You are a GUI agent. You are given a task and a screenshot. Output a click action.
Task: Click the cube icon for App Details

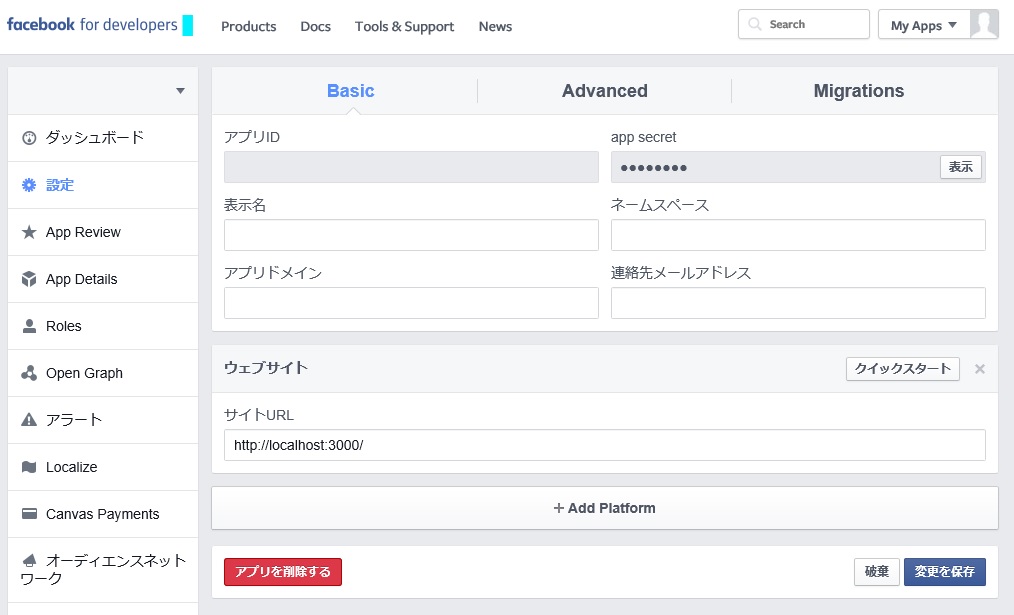29,279
